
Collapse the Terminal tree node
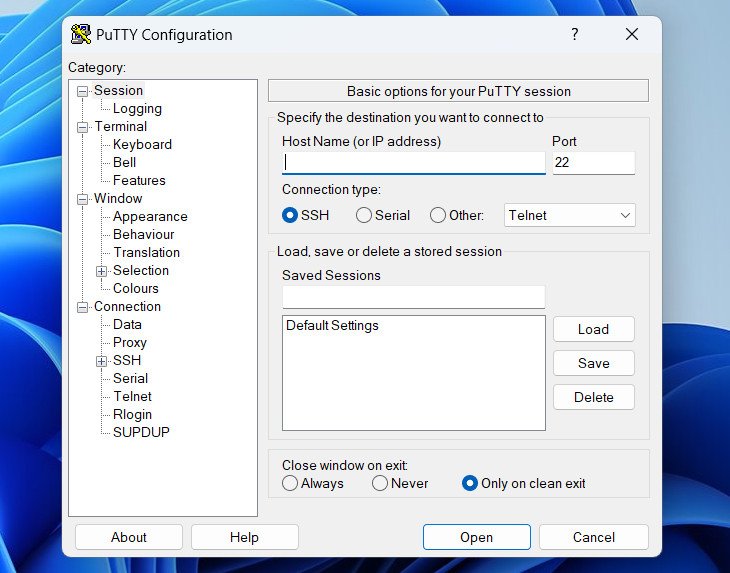(x=82, y=127)
